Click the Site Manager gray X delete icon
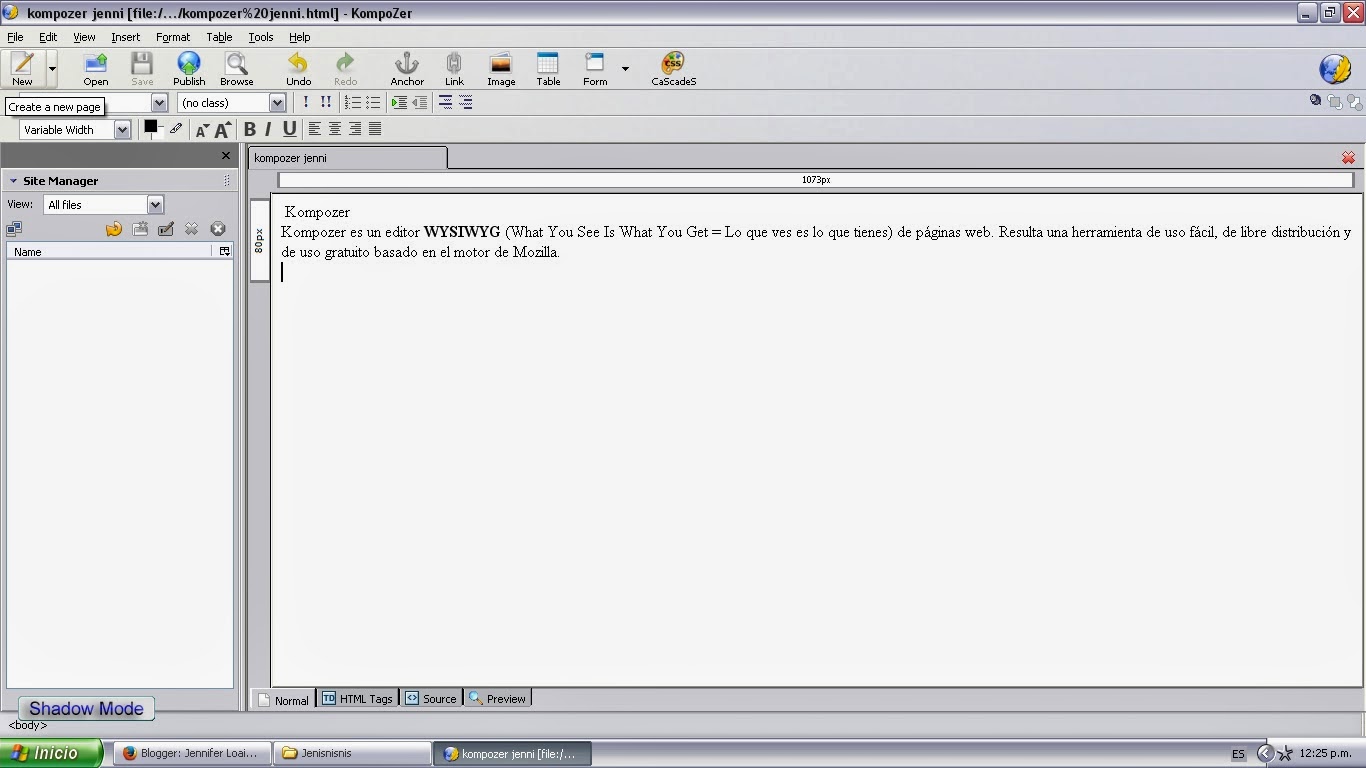Viewport: 1366px width, 768px height. (192, 229)
